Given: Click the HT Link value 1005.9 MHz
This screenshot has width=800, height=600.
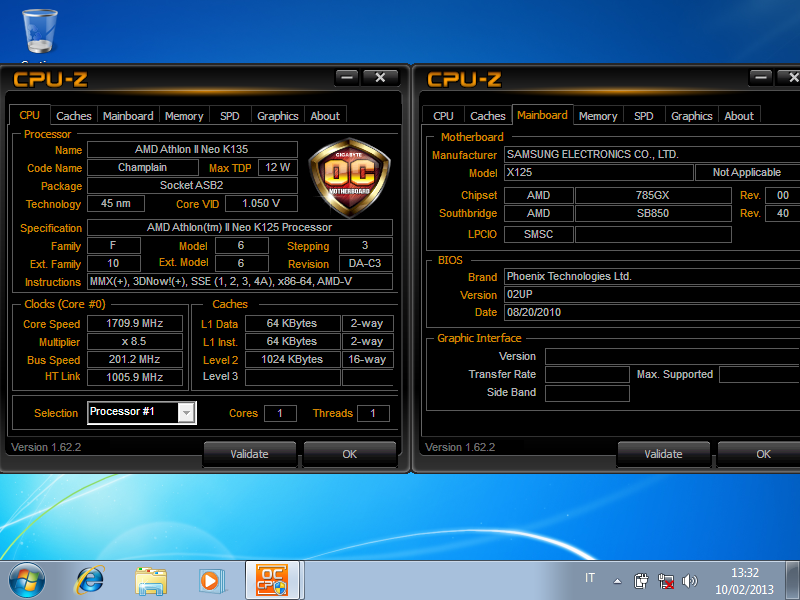Looking at the screenshot, I should pyautogui.click(x=135, y=377).
